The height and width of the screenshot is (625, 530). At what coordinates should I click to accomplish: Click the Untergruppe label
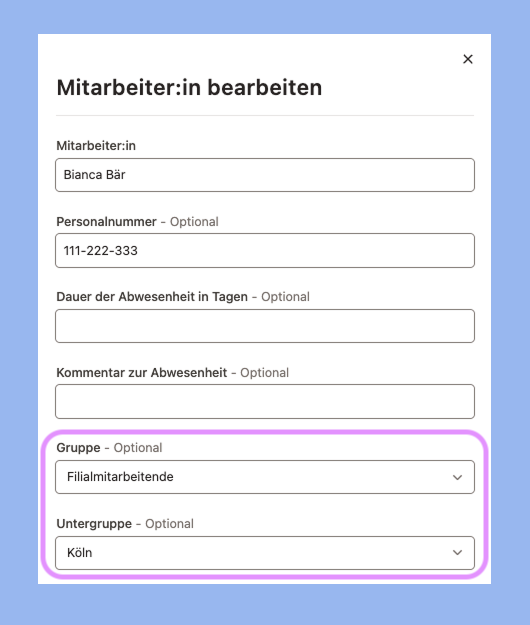point(94,523)
